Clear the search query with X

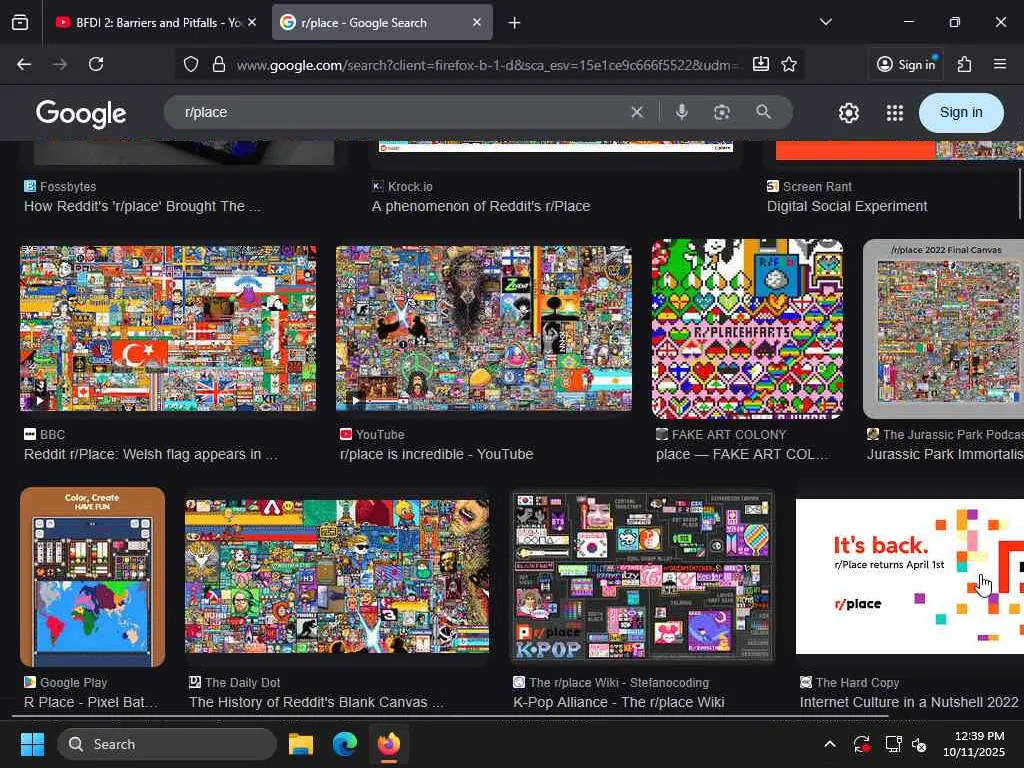(637, 112)
